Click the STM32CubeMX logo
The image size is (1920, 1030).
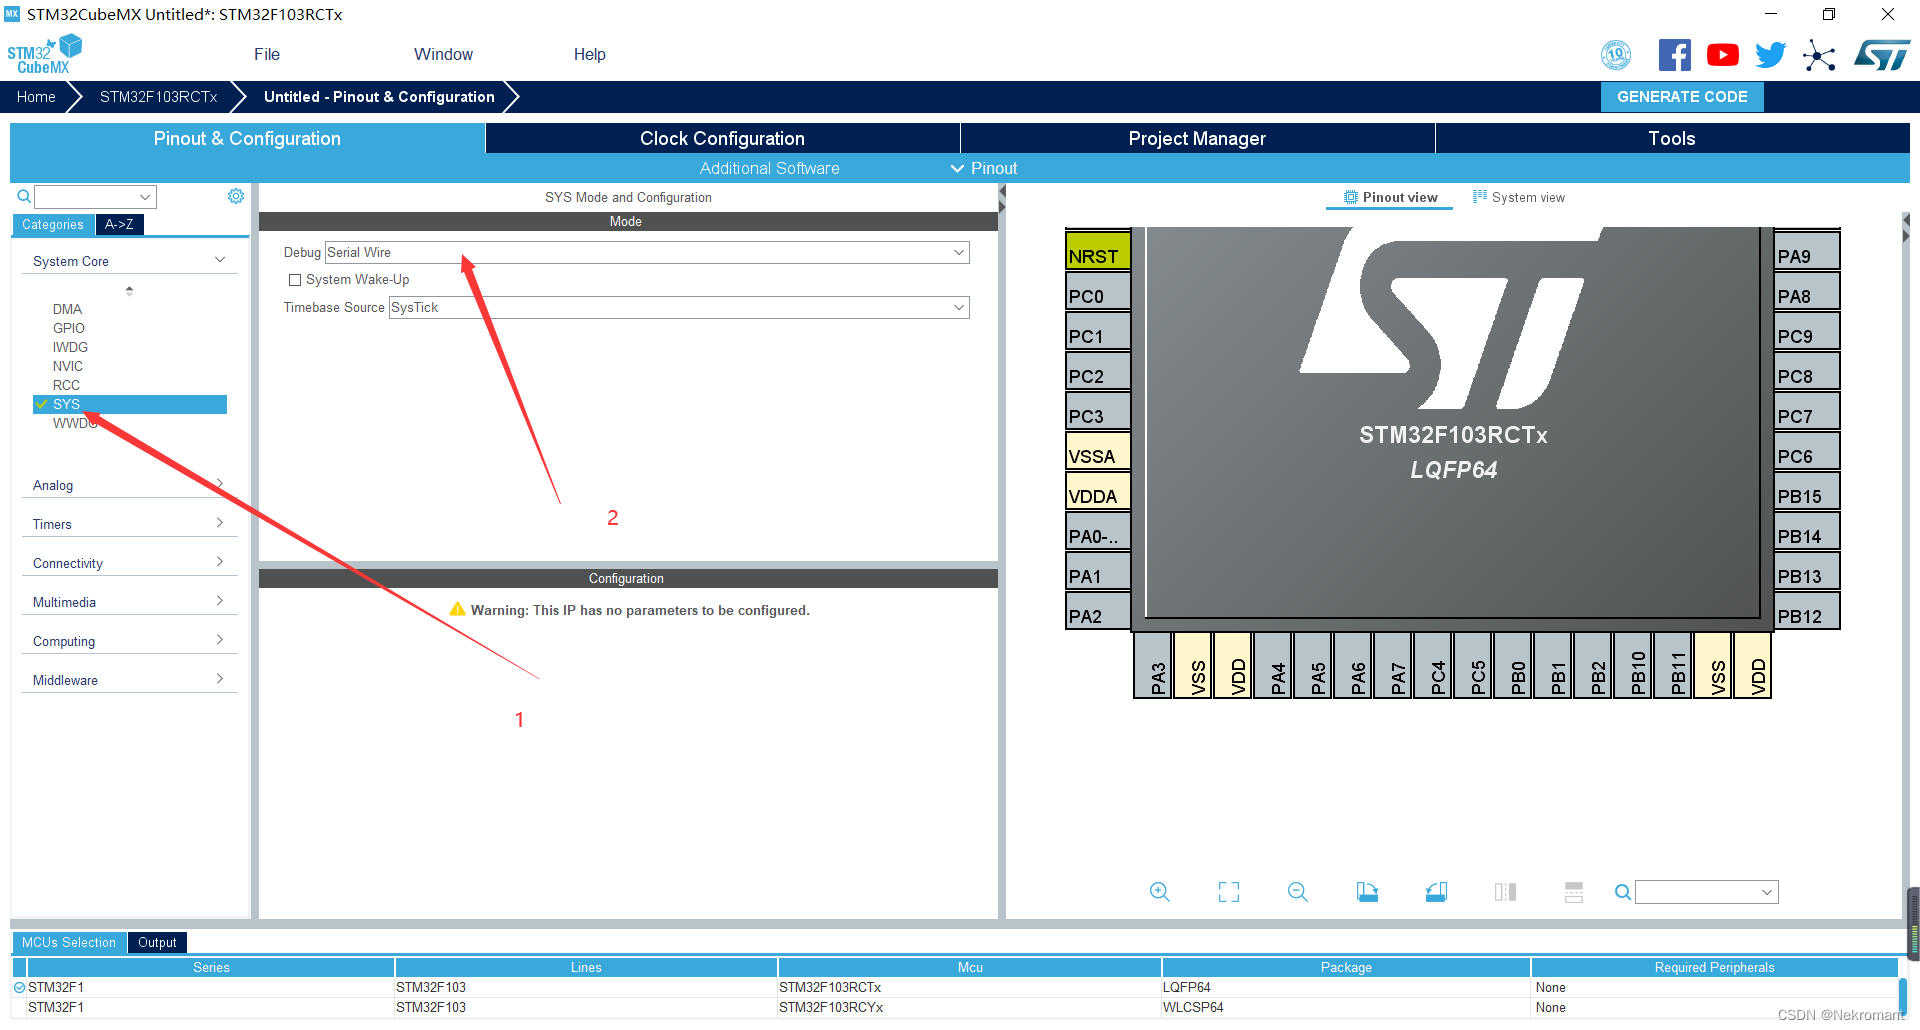(44, 54)
